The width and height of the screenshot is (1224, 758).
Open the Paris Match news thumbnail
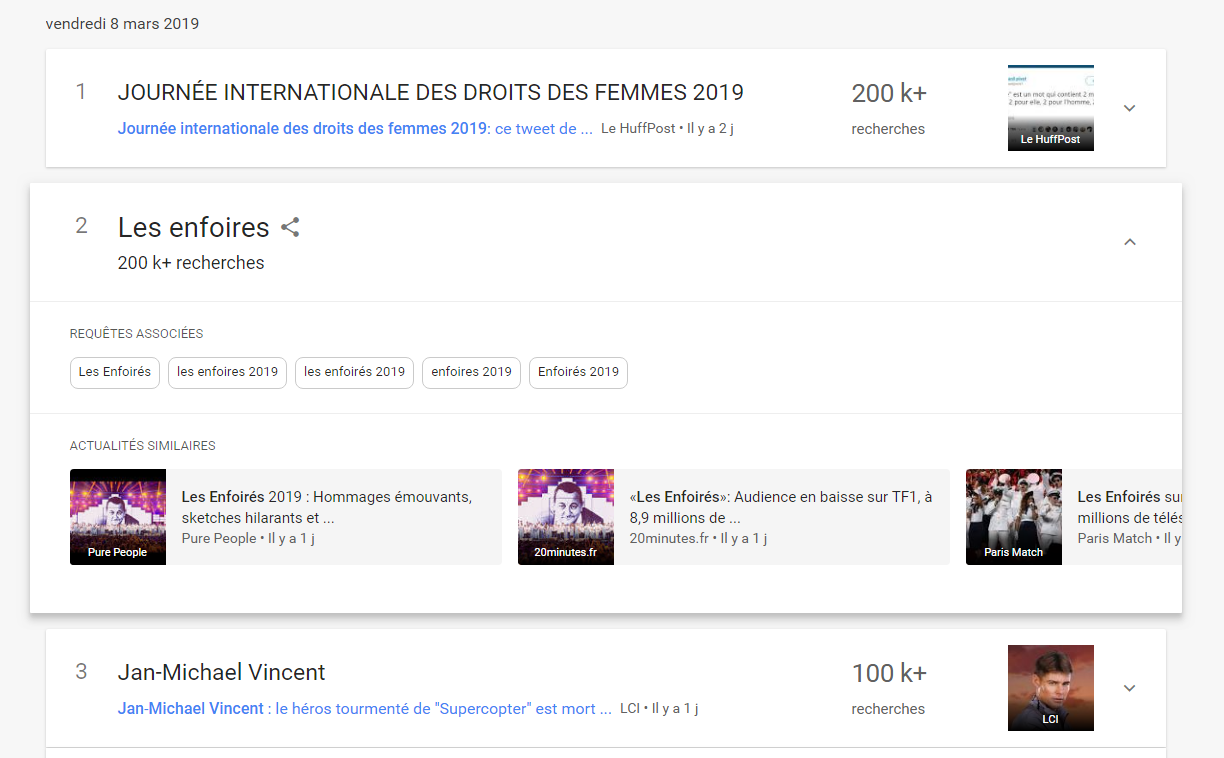1014,517
